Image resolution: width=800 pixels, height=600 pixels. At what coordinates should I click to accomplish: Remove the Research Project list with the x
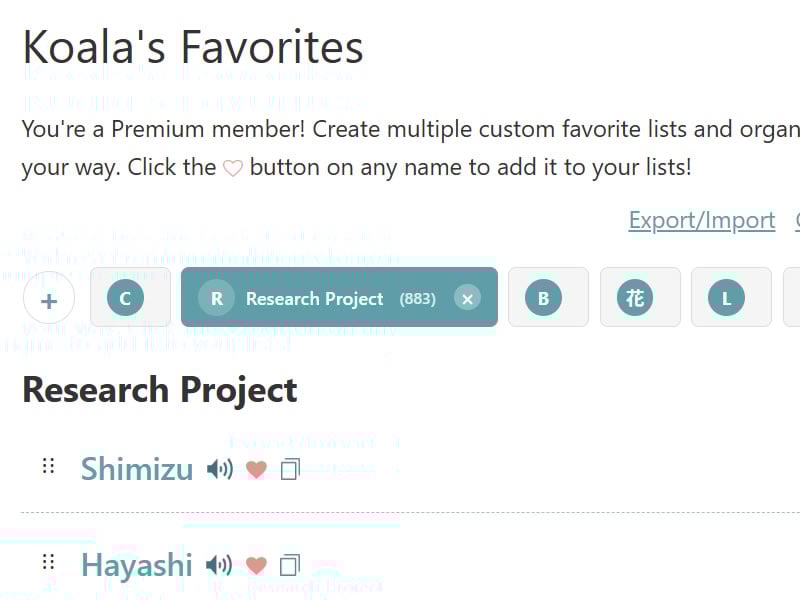pyautogui.click(x=468, y=297)
